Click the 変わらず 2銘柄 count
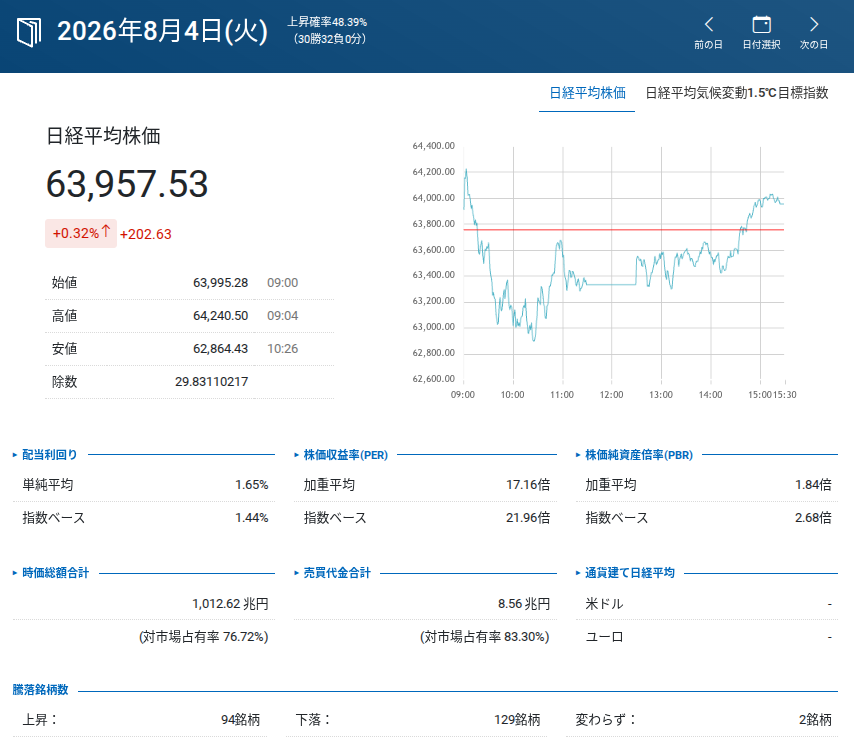 815,720
